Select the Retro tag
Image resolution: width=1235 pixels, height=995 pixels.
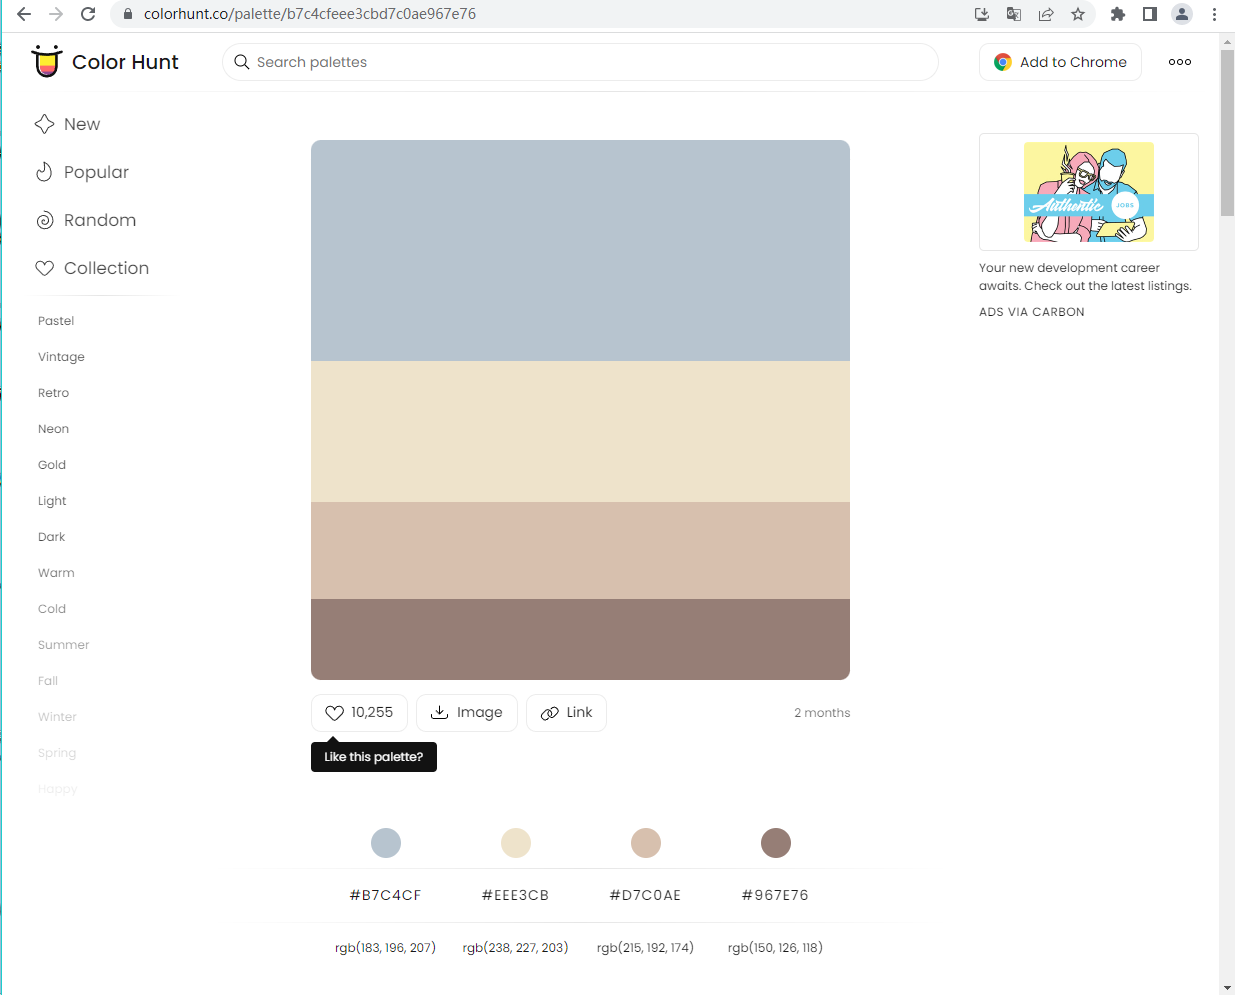[x=53, y=393]
